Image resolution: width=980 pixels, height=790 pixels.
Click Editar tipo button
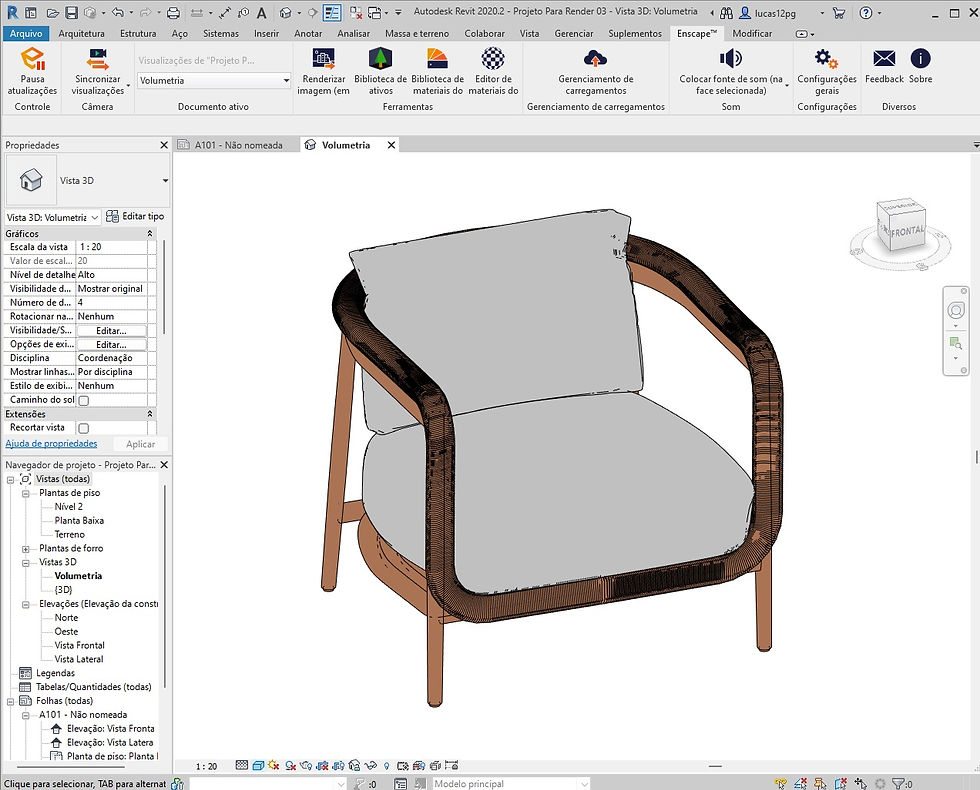pos(135,216)
